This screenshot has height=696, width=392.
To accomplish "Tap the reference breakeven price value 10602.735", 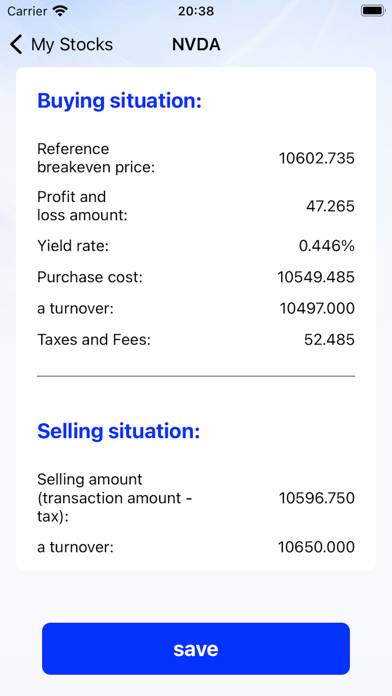I will (317, 158).
